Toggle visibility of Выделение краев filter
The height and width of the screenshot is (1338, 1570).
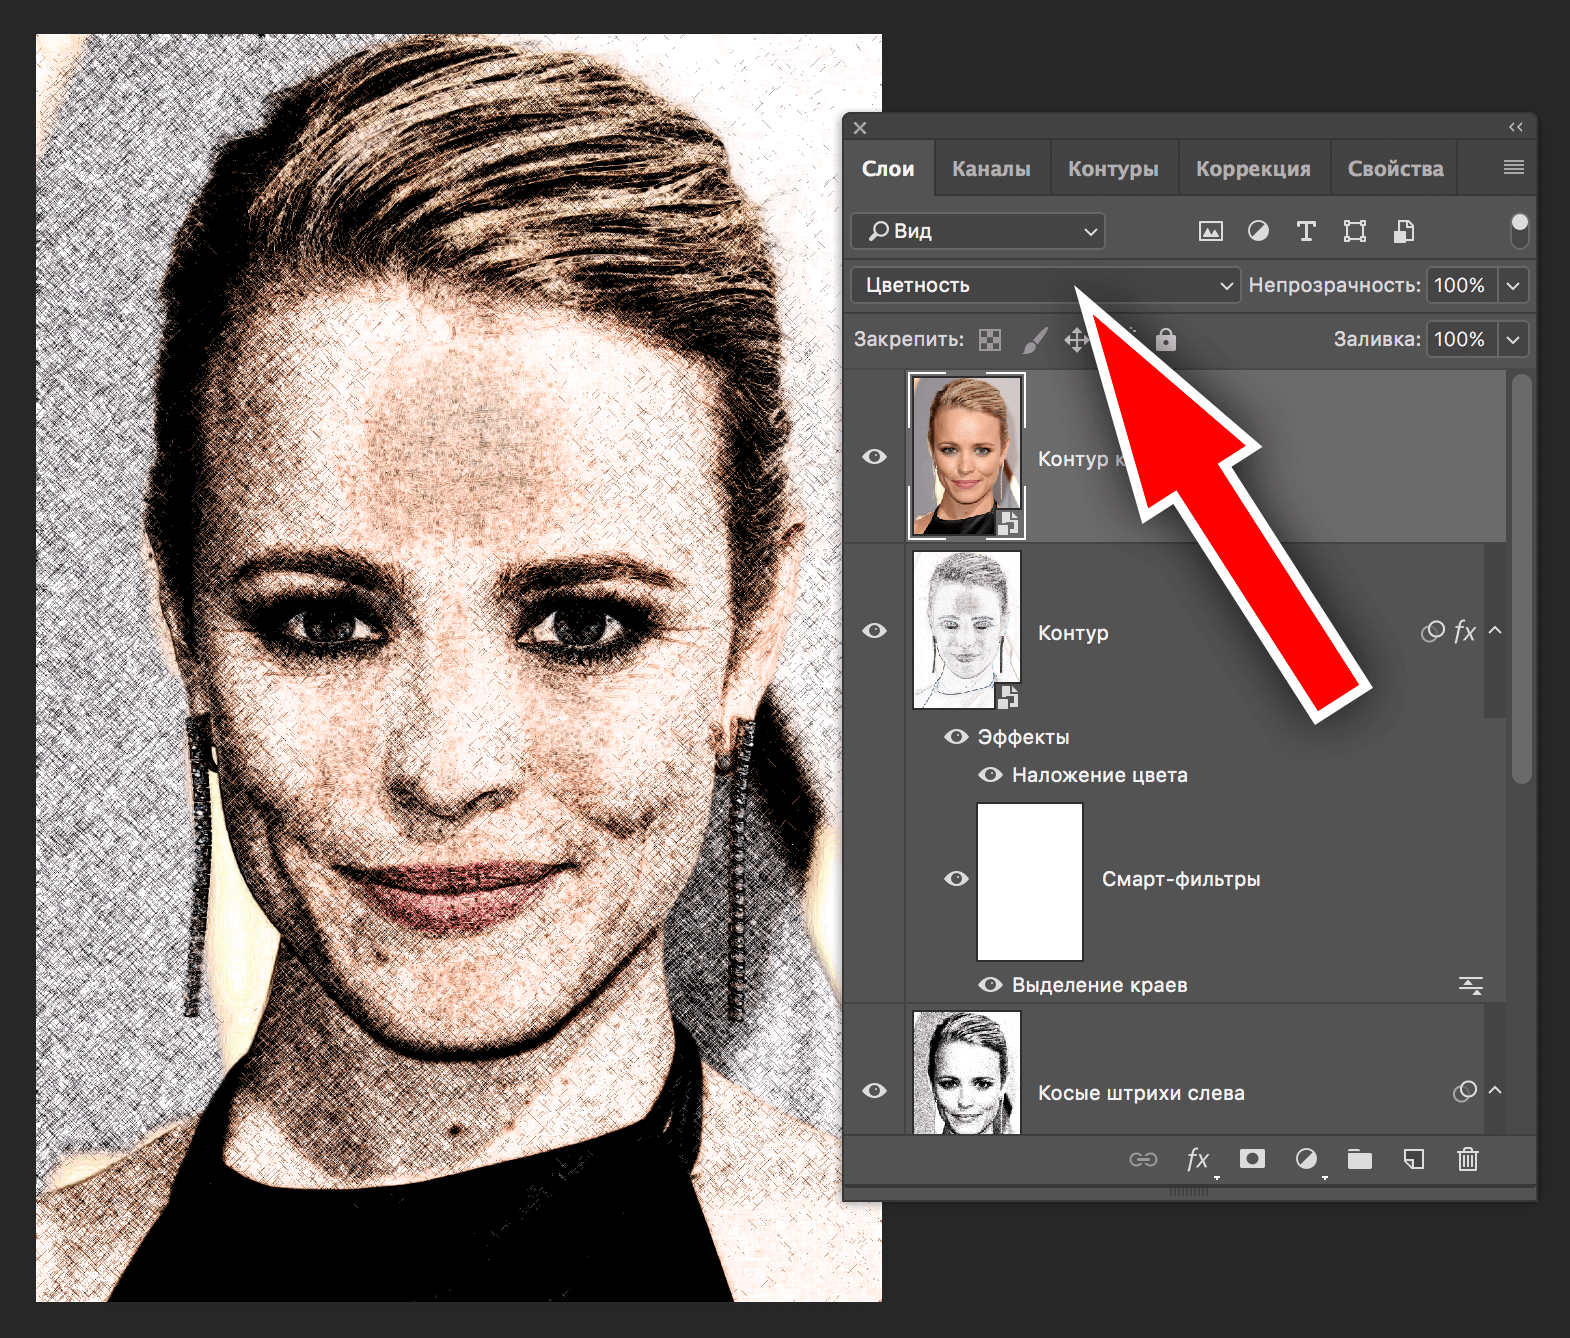pyautogui.click(x=990, y=985)
